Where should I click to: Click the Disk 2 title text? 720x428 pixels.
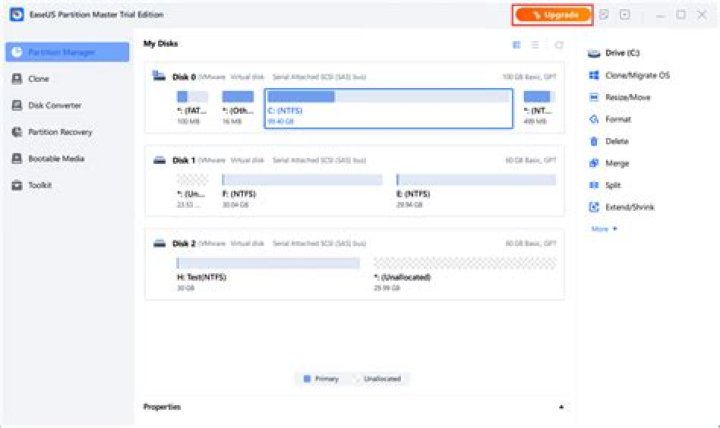(x=184, y=243)
